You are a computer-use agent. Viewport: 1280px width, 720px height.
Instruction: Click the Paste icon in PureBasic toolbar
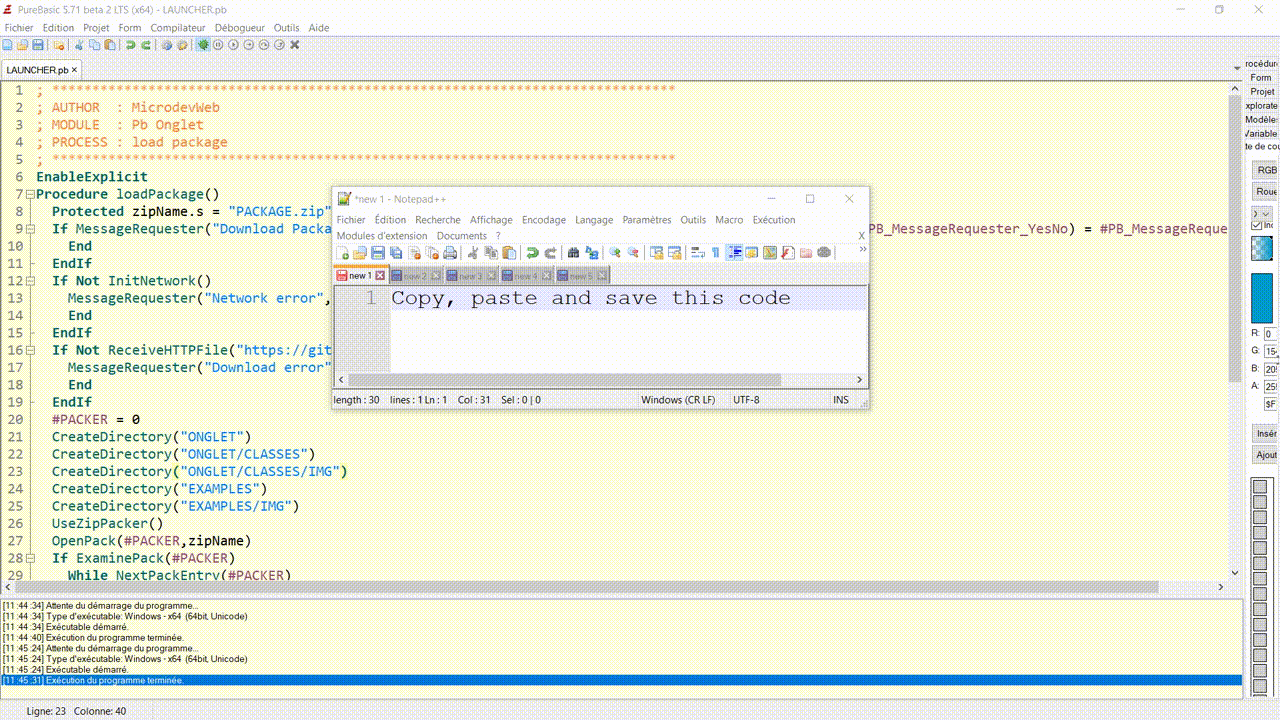[110, 45]
